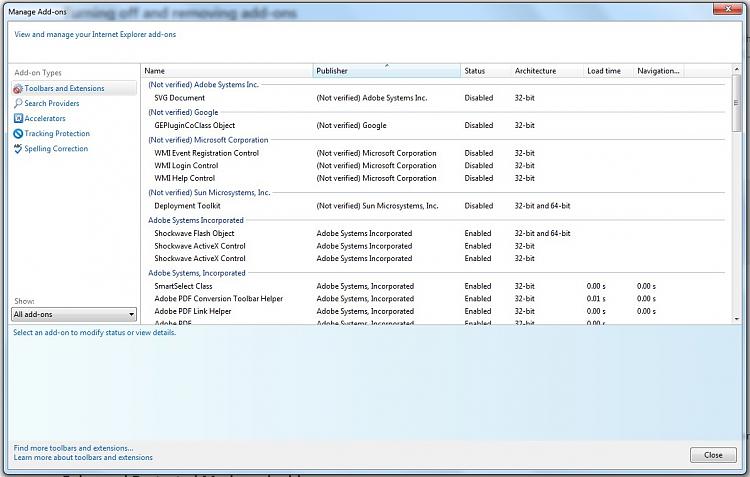Image resolution: width=750 pixels, height=477 pixels.
Task: Click the Close button
Action: 713,455
